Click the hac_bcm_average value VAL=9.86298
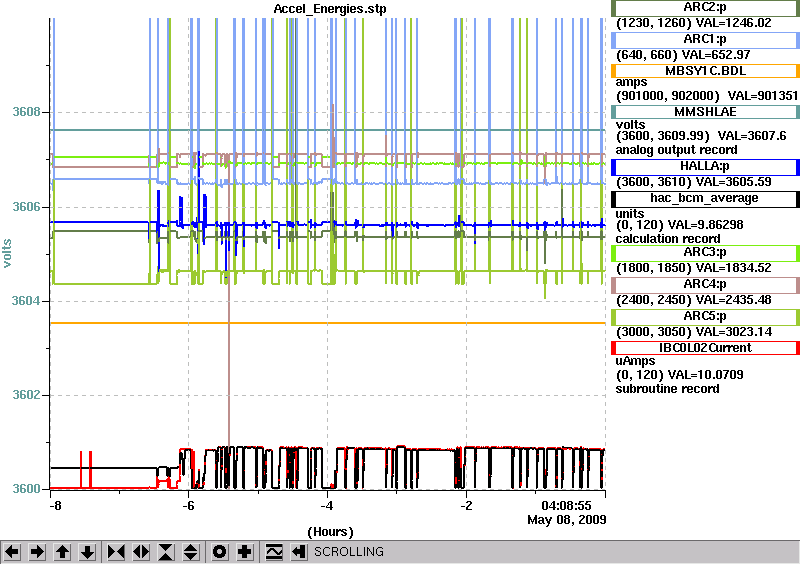Viewport: 800px width, 564px height. [706, 225]
